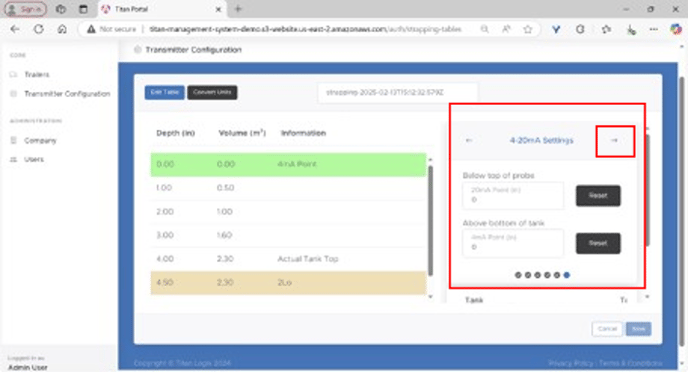Click the table scrollbar down arrow

click(x=430, y=297)
